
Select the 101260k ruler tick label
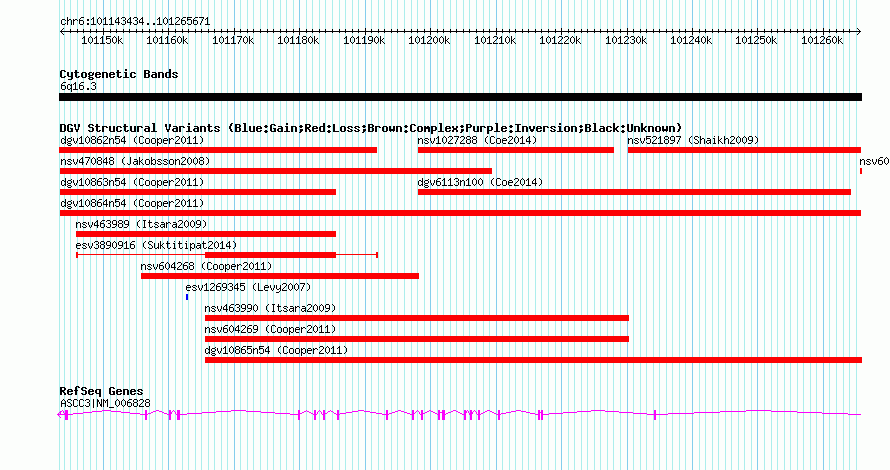pos(822,40)
